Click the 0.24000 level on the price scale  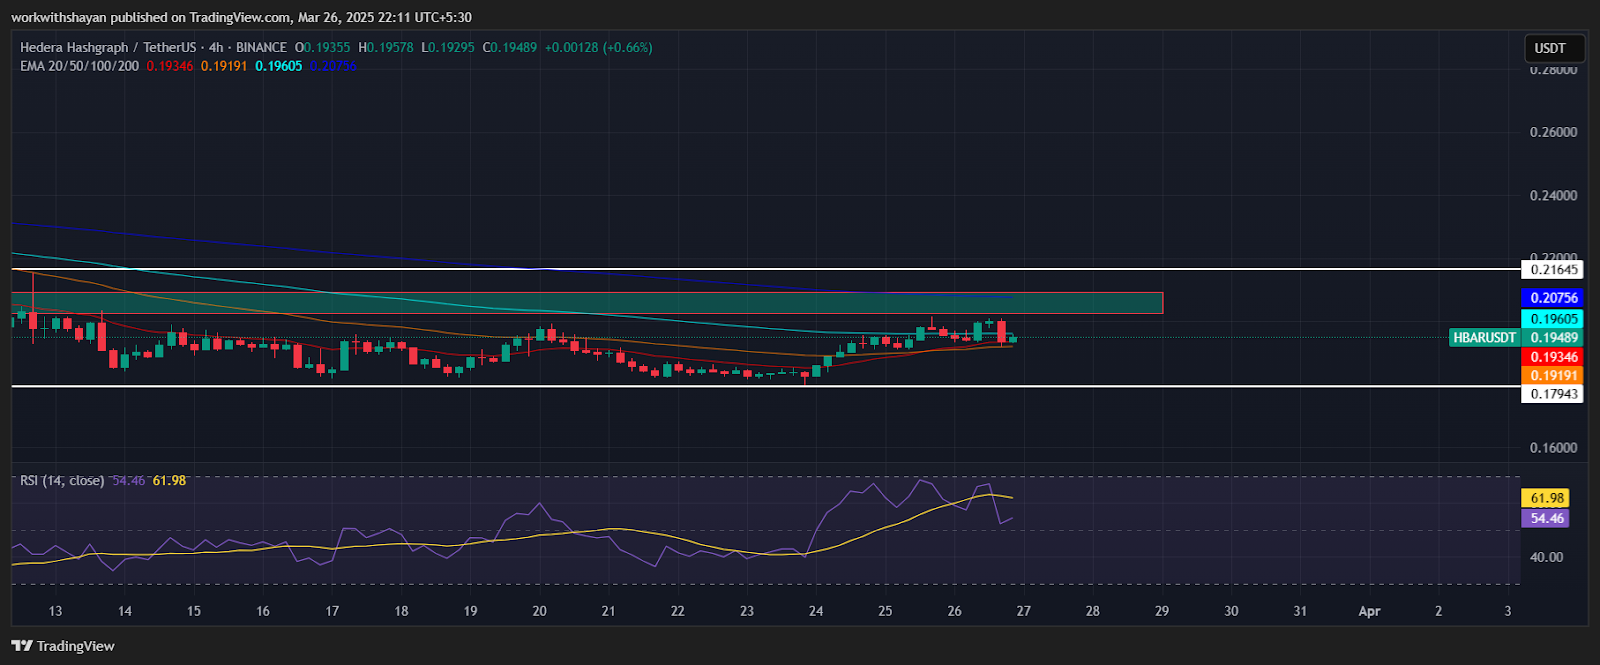[1553, 195]
